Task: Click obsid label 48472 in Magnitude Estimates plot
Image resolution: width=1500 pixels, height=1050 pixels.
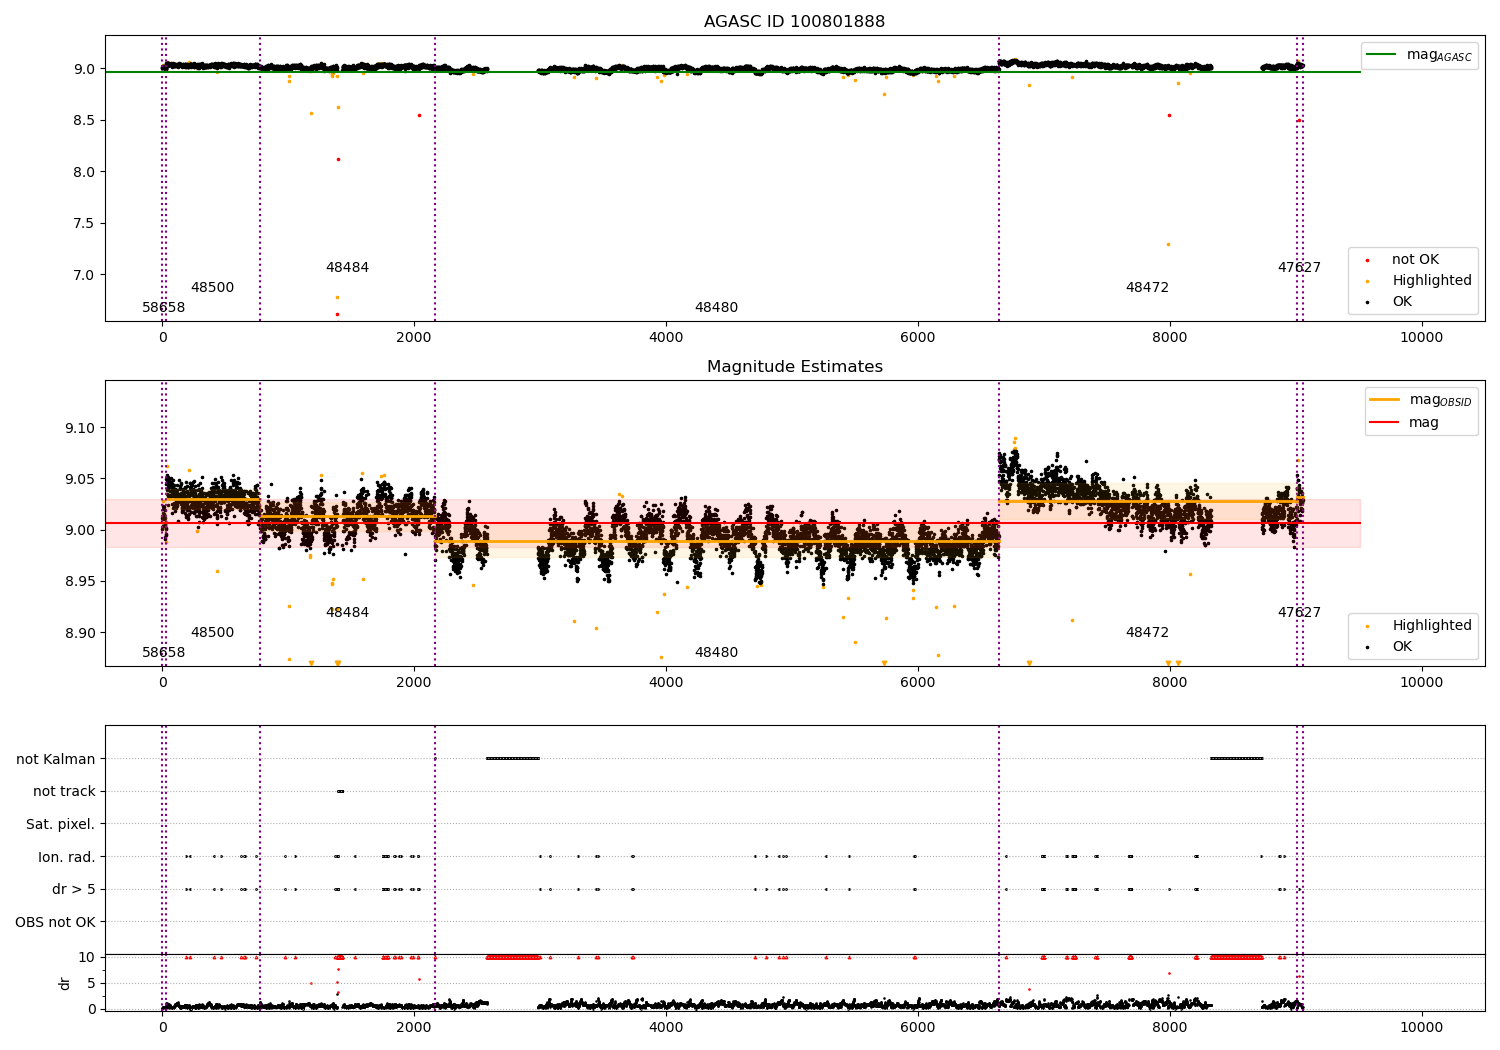Action: click(x=1147, y=633)
